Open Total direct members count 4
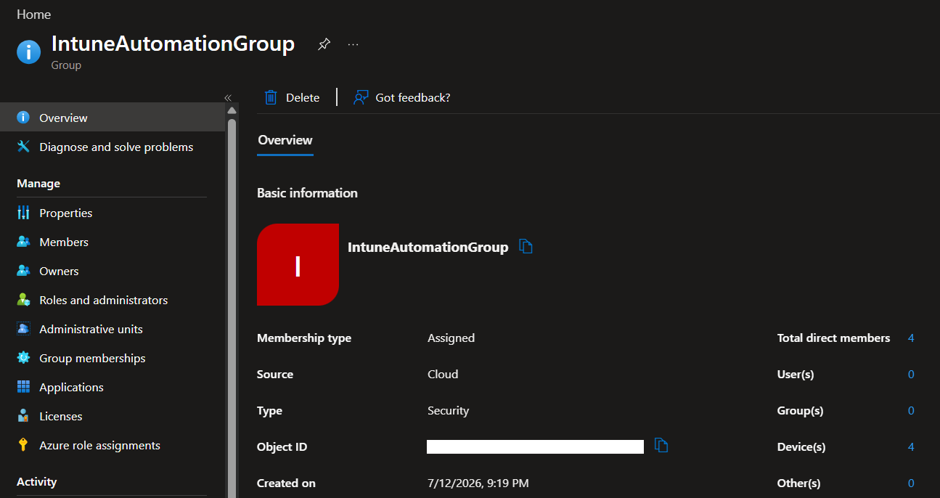The height and width of the screenshot is (498, 940). coord(911,338)
